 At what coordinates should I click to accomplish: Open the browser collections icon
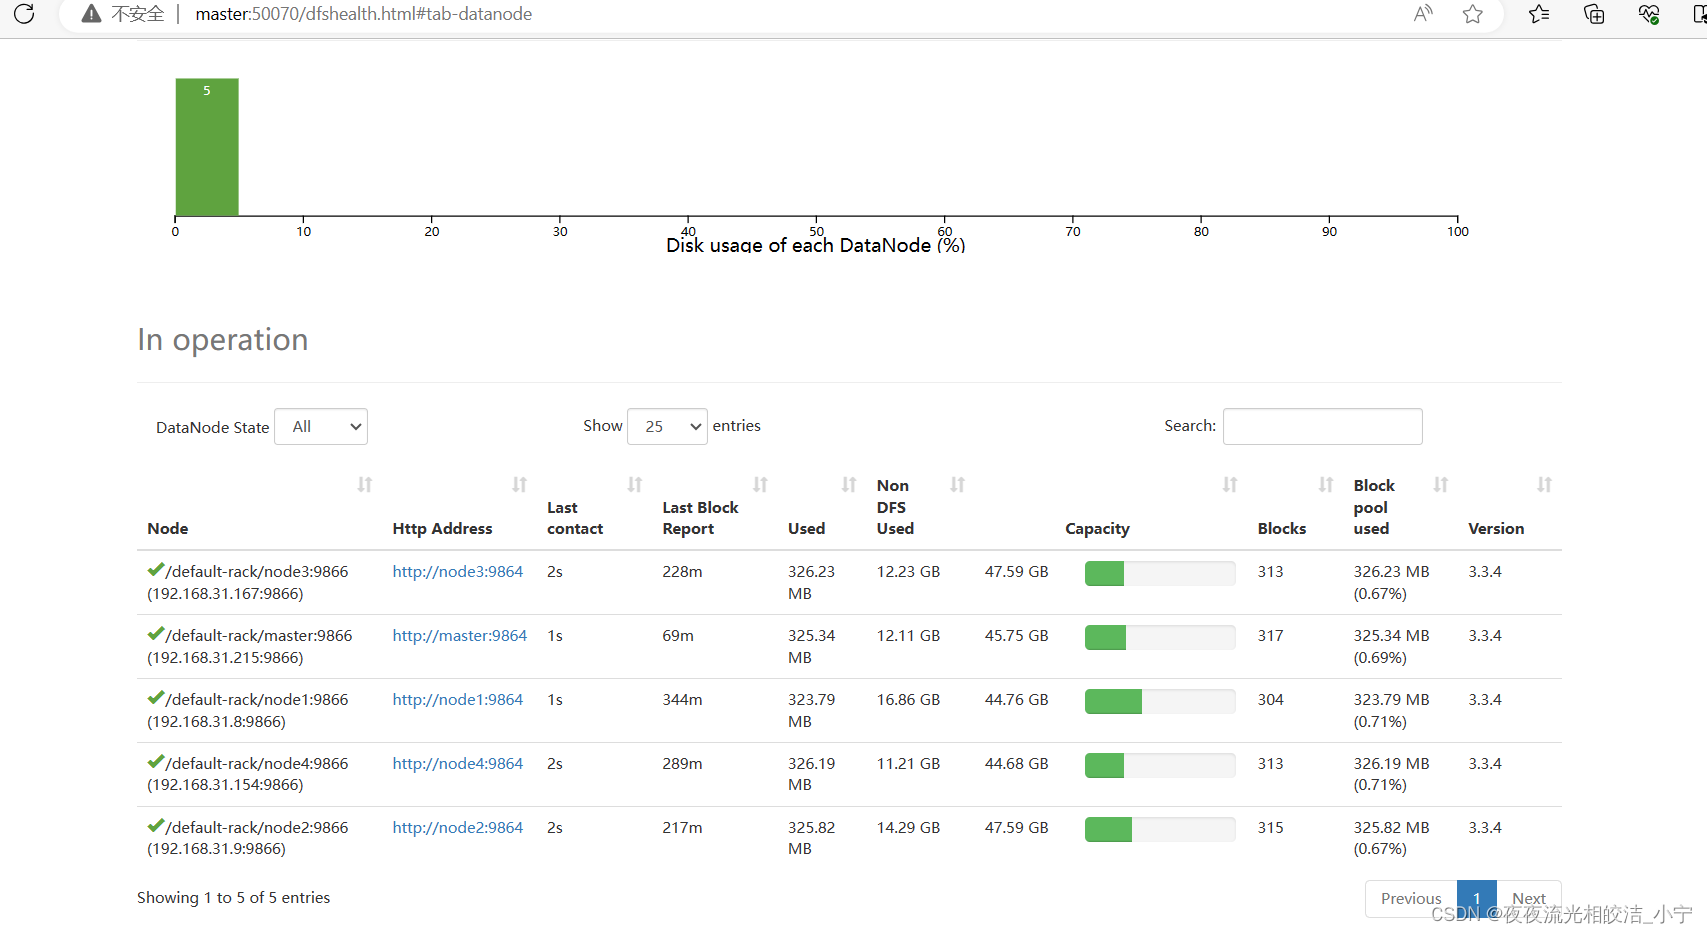[x=1594, y=14]
